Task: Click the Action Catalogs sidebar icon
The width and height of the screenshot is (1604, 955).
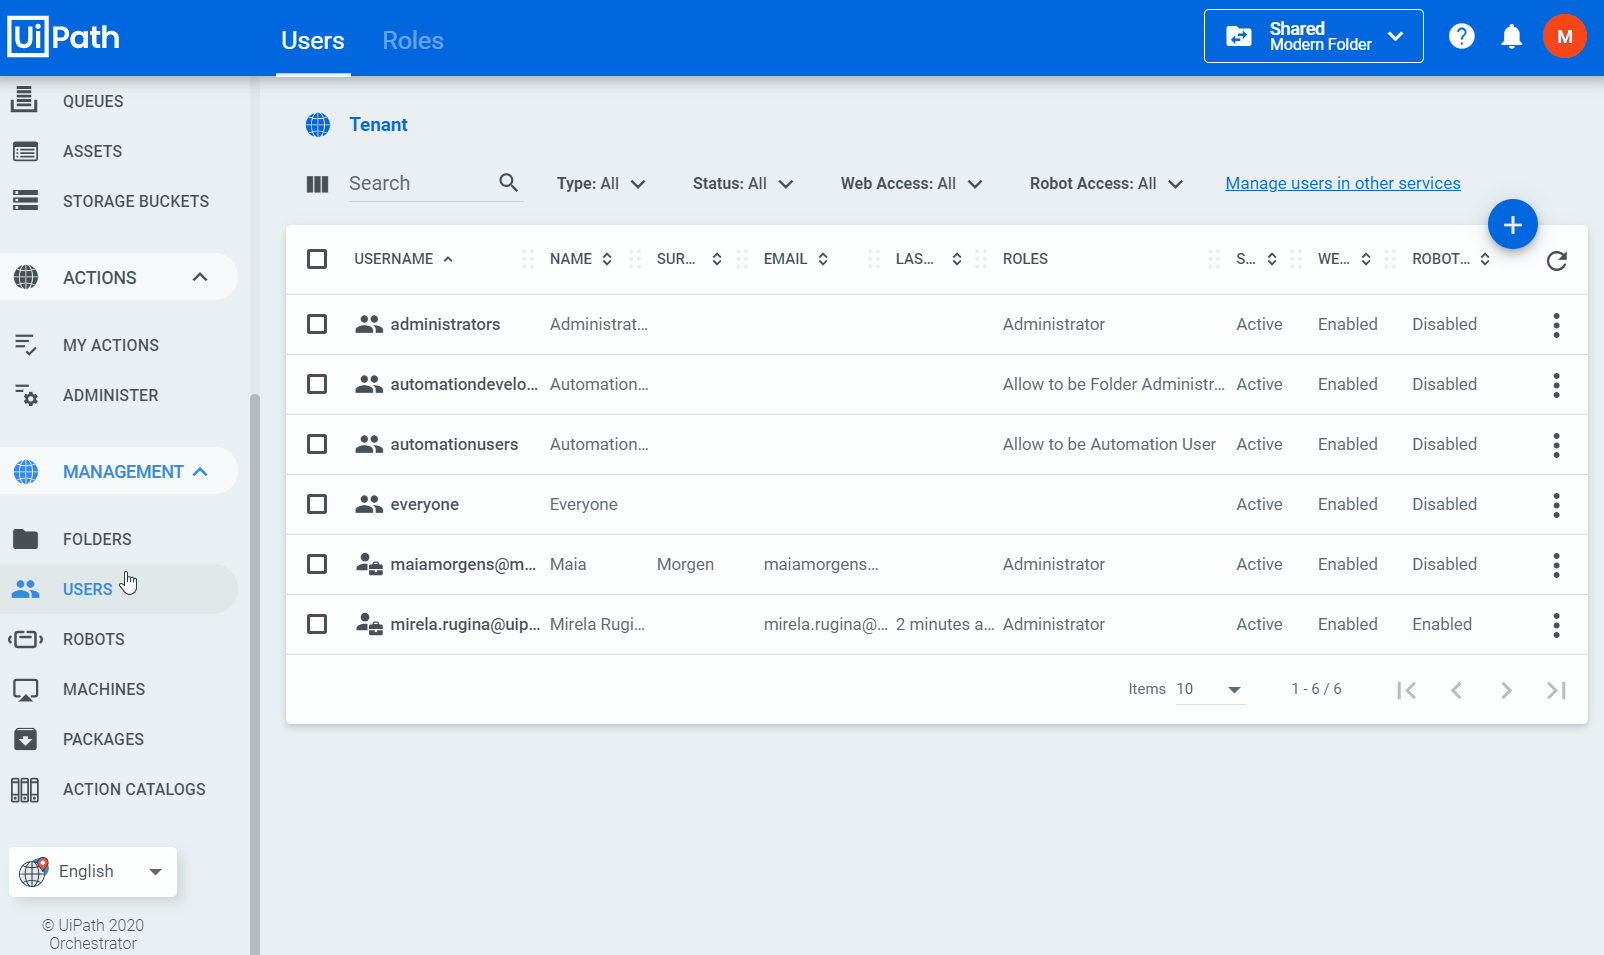Action: 25,790
